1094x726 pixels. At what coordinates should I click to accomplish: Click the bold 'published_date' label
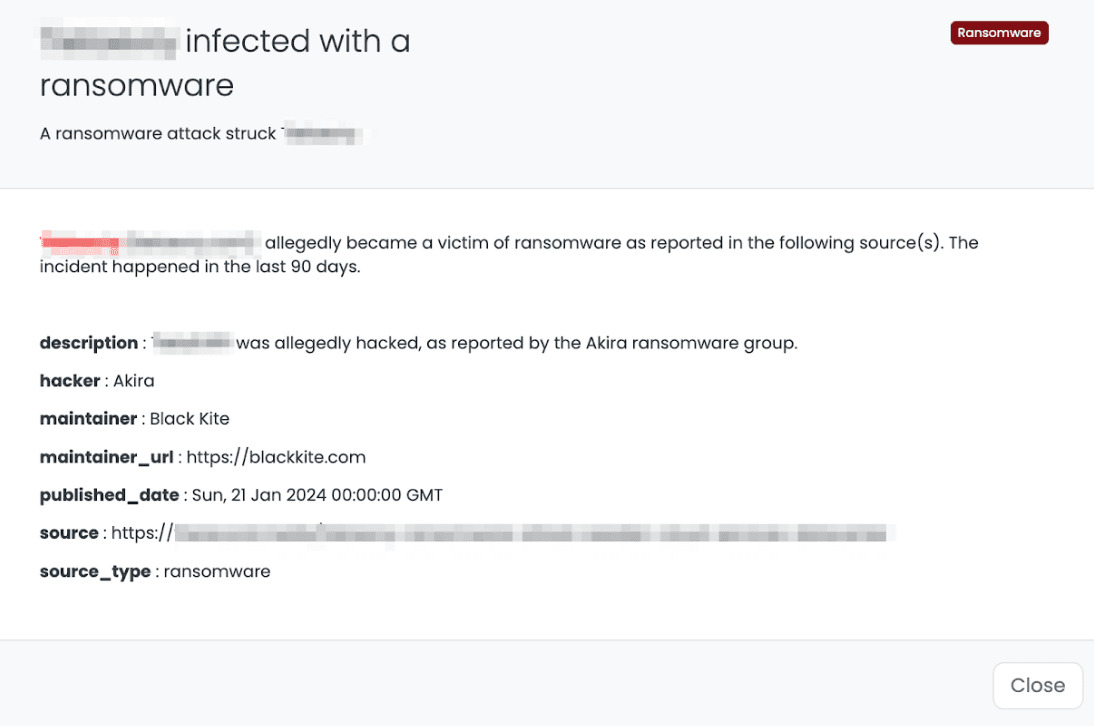click(x=109, y=495)
